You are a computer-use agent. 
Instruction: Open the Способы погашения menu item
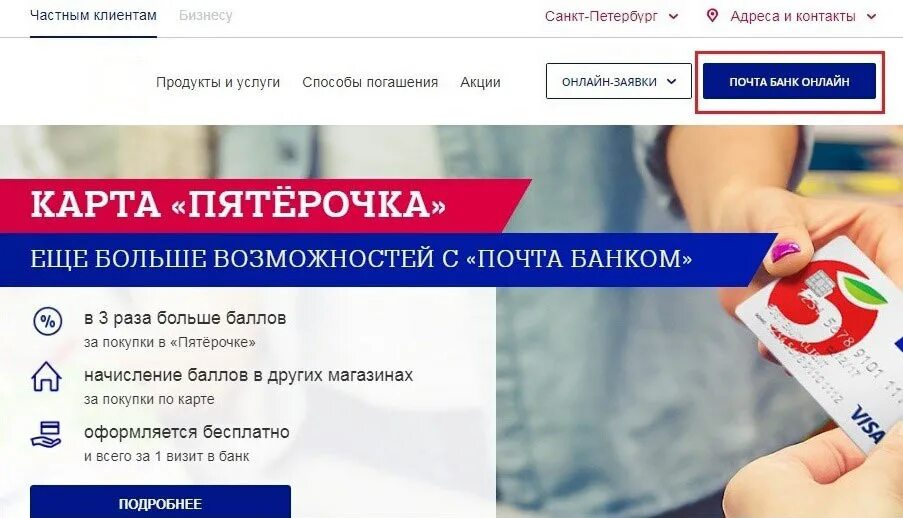370,82
